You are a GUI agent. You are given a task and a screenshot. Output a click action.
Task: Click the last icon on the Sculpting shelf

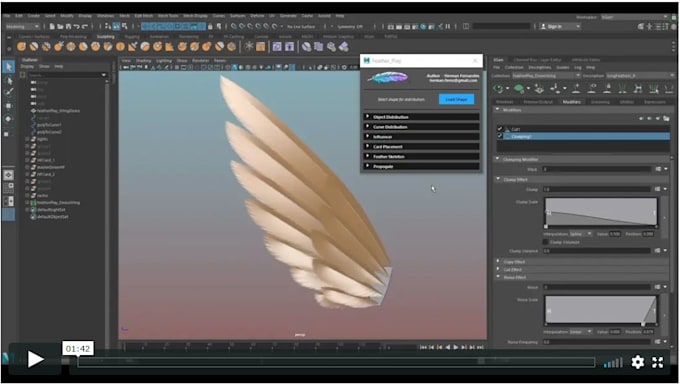point(343,46)
